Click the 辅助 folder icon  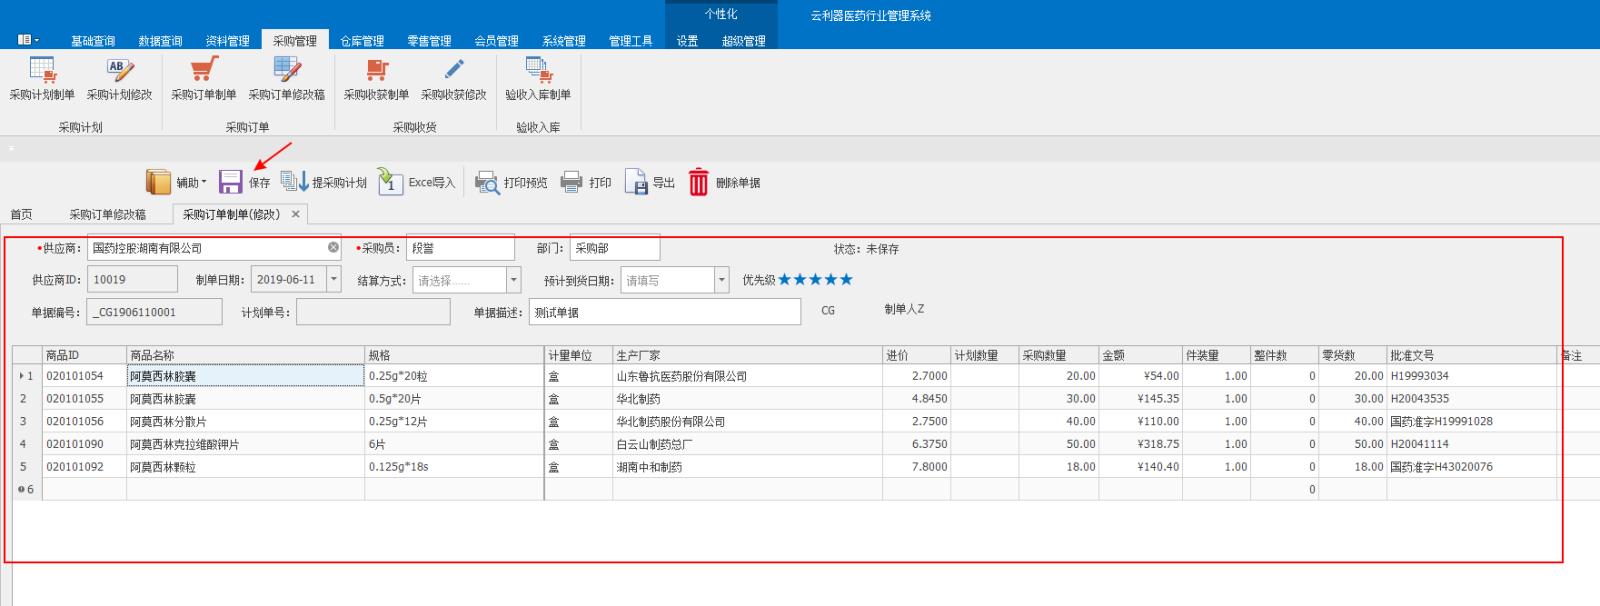pyautogui.click(x=159, y=182)
